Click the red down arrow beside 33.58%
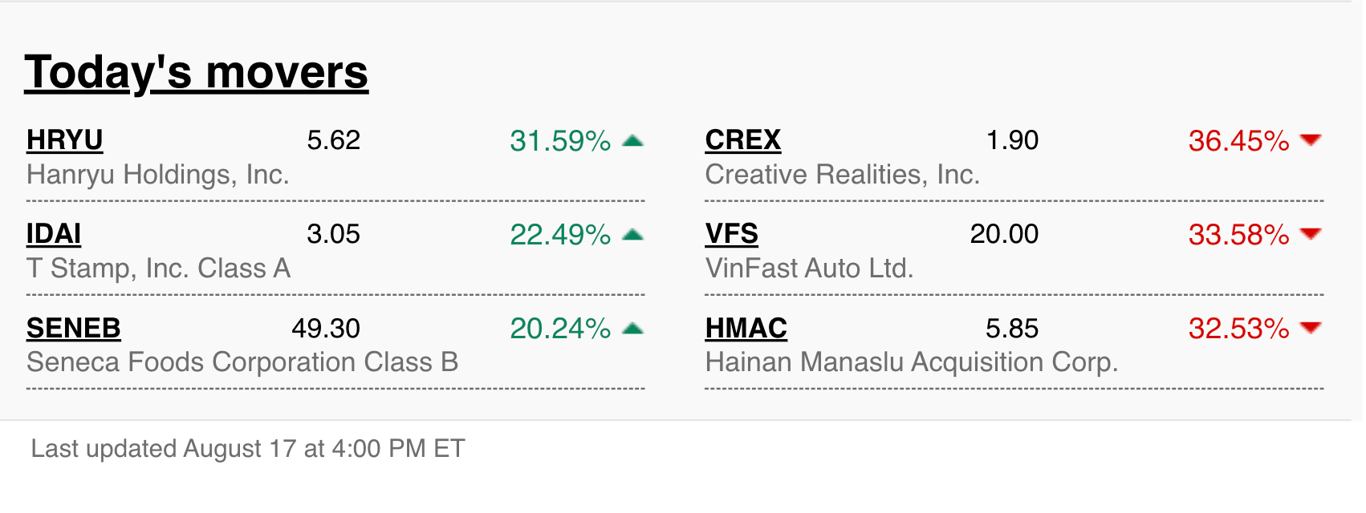 pyautogui.click(x=1311, y=235)
